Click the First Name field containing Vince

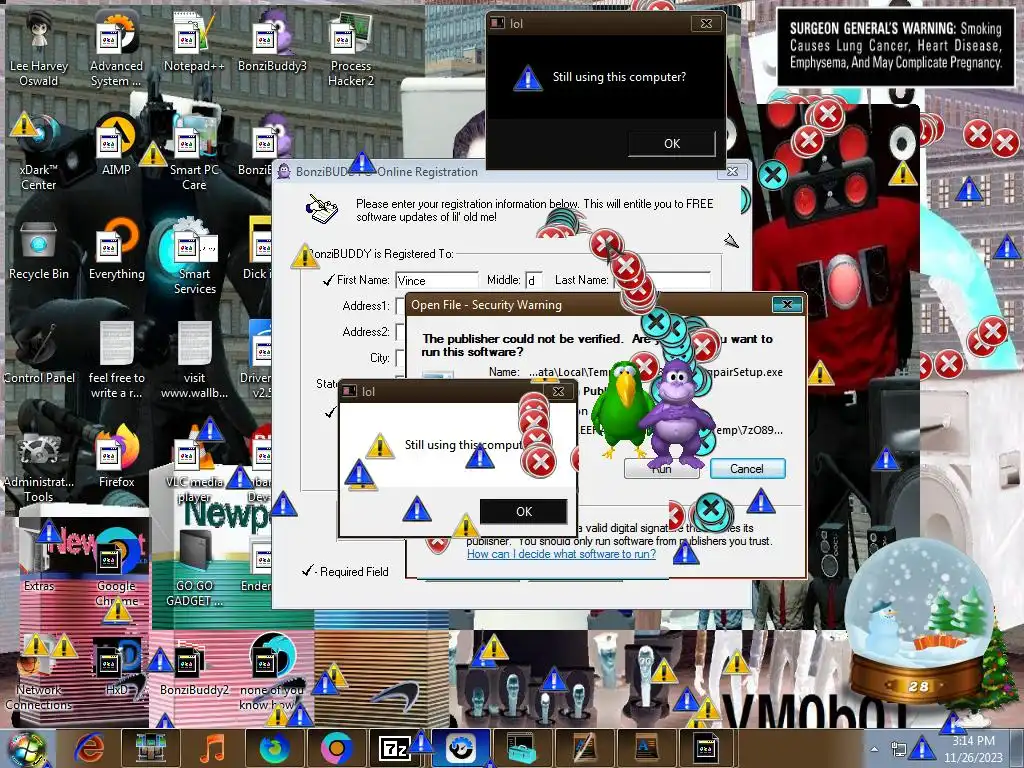436,280
